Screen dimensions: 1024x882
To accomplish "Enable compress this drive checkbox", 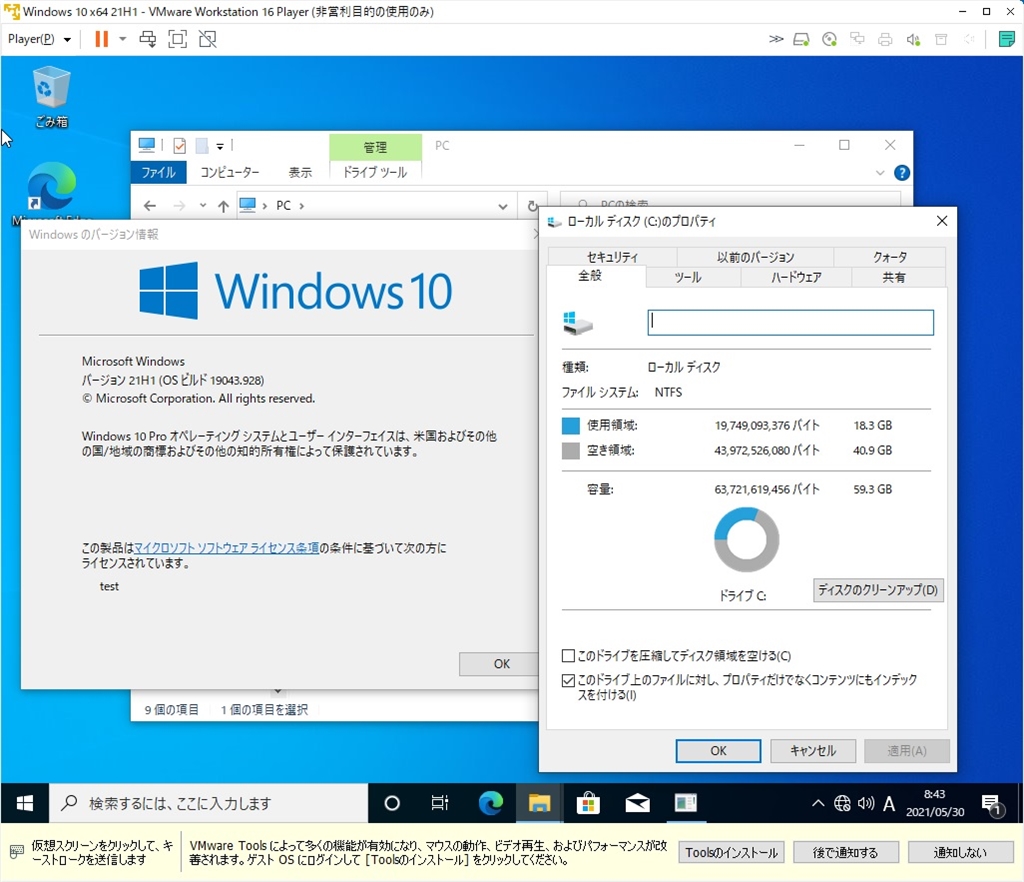I will click(x=568, y=655).
